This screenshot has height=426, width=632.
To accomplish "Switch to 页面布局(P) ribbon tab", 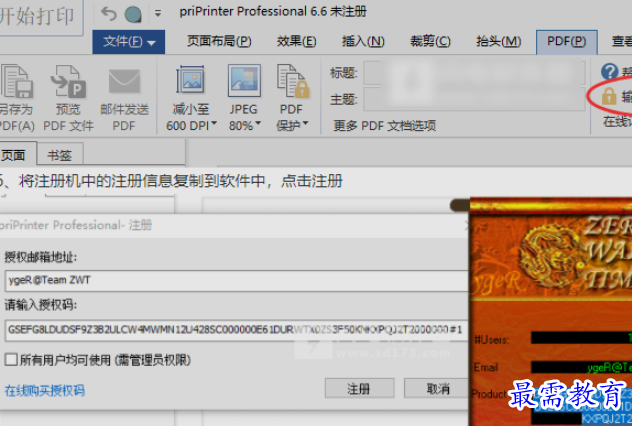I will 219,41.
